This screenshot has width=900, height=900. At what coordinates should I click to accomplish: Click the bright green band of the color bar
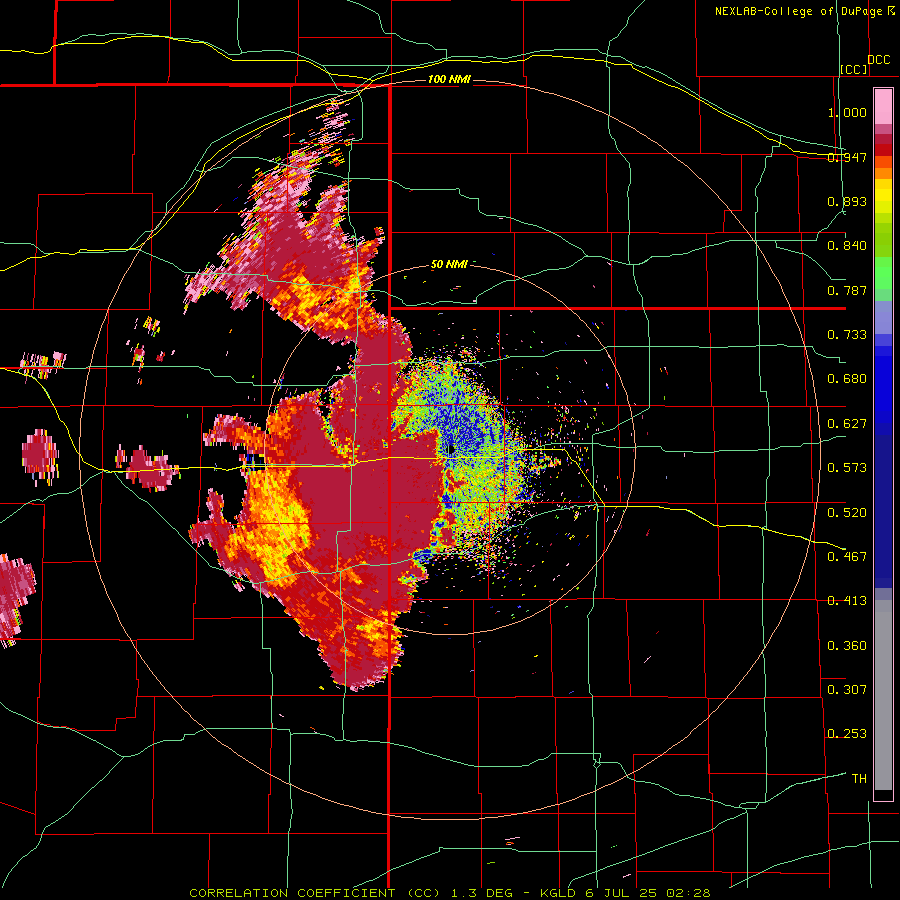[883, 273]
